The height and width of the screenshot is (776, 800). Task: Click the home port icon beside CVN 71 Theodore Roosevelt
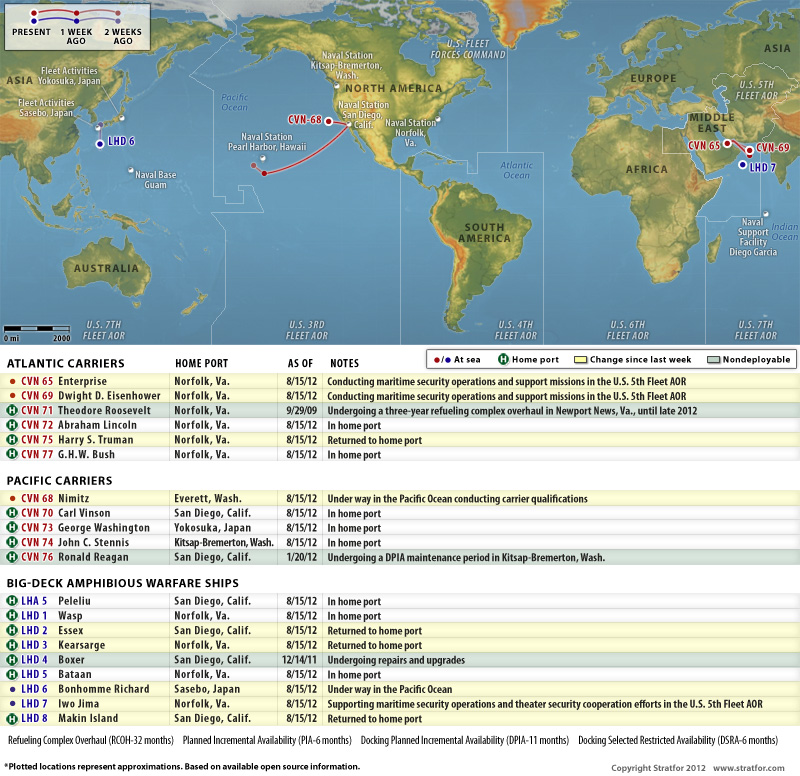pyautogui.click(x=12, y=410)
